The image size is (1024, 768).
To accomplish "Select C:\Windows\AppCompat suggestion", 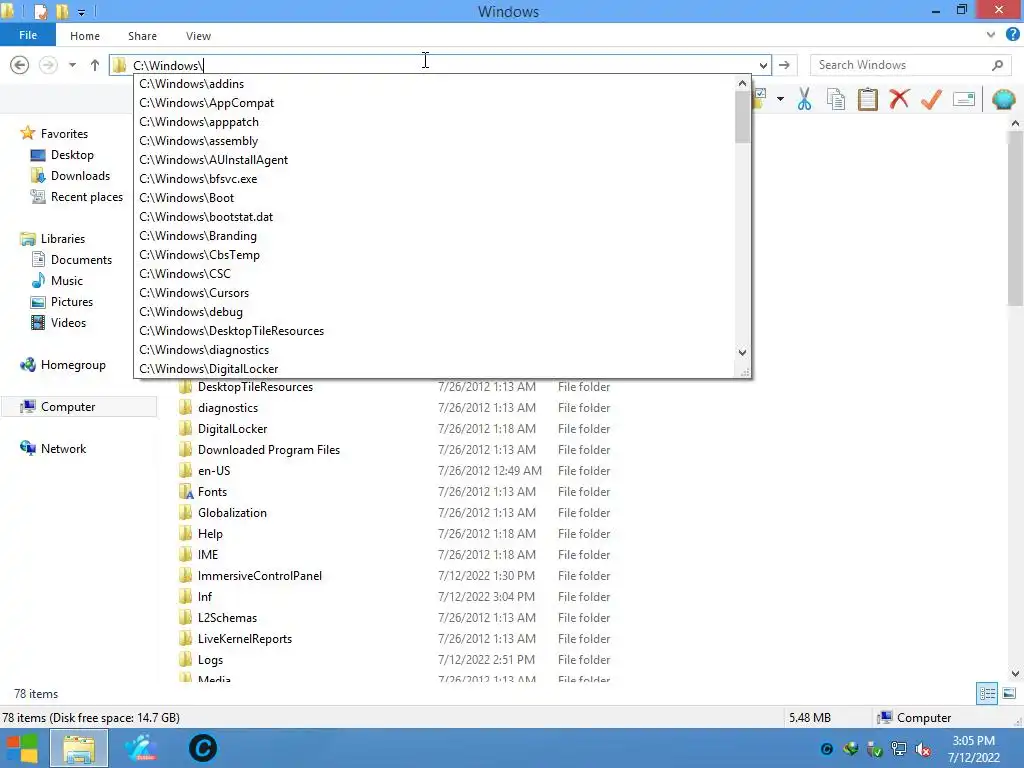I will [x=434, y=103].
